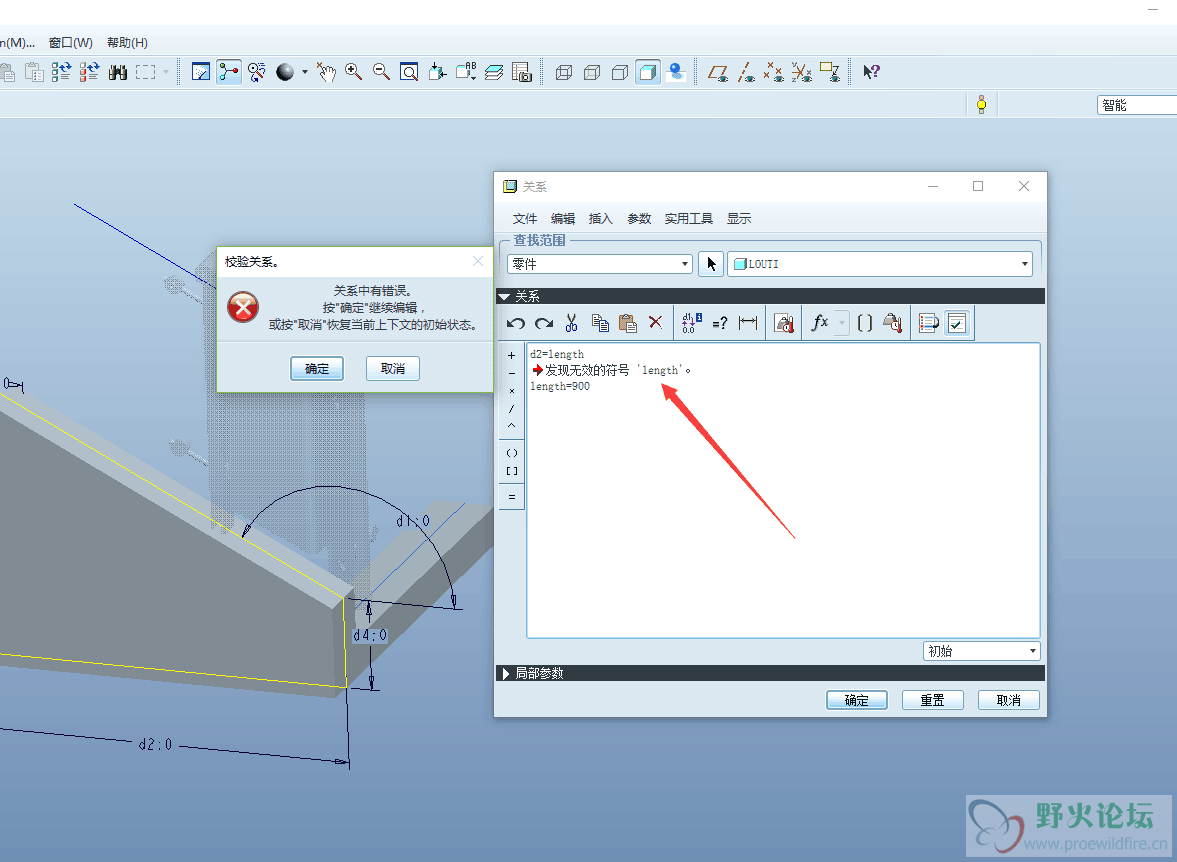This screenshot has width=1177, height=862.
Task: Open the 插入 menu in Relations dialog
Action: coord(601,219)
